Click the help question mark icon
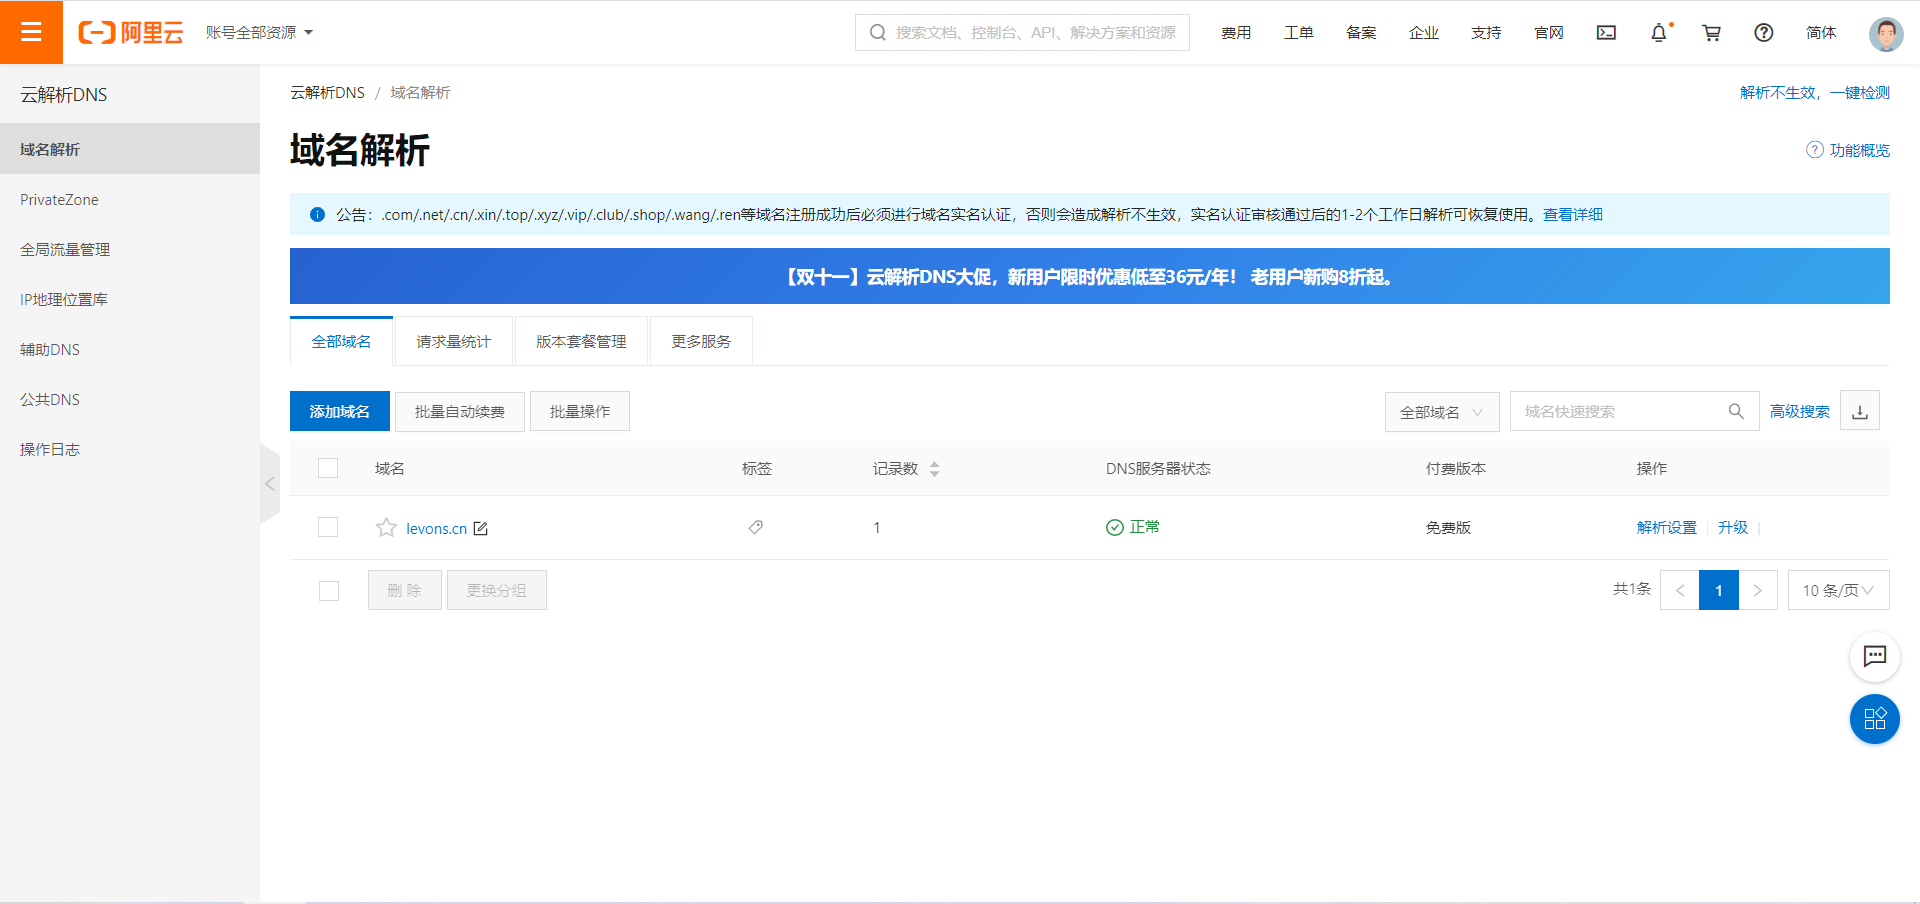Screen dimensions: 1920x904 (x=1763, y=33)
